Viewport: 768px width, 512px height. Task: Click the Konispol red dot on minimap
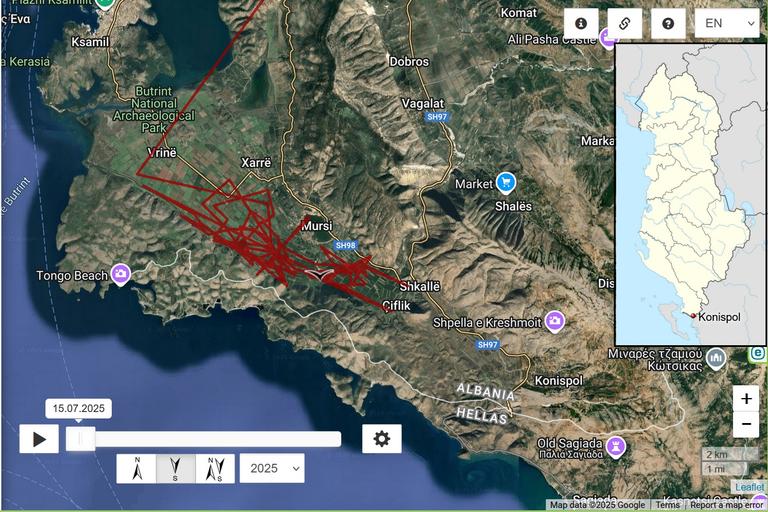click(x=693, y=316)
